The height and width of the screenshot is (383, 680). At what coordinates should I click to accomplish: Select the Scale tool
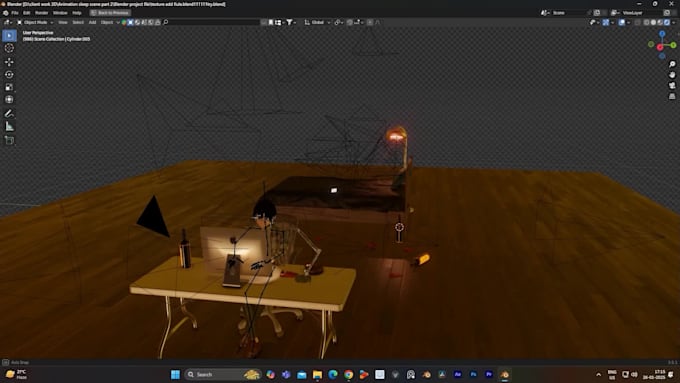click(9, 87)
